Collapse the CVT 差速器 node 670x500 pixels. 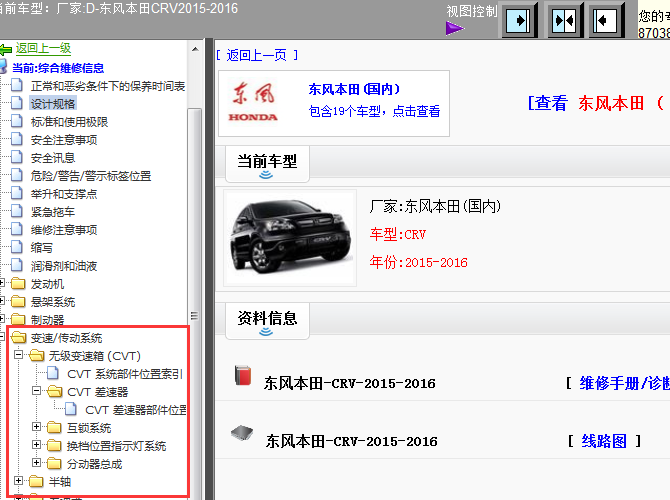point(36,391)
